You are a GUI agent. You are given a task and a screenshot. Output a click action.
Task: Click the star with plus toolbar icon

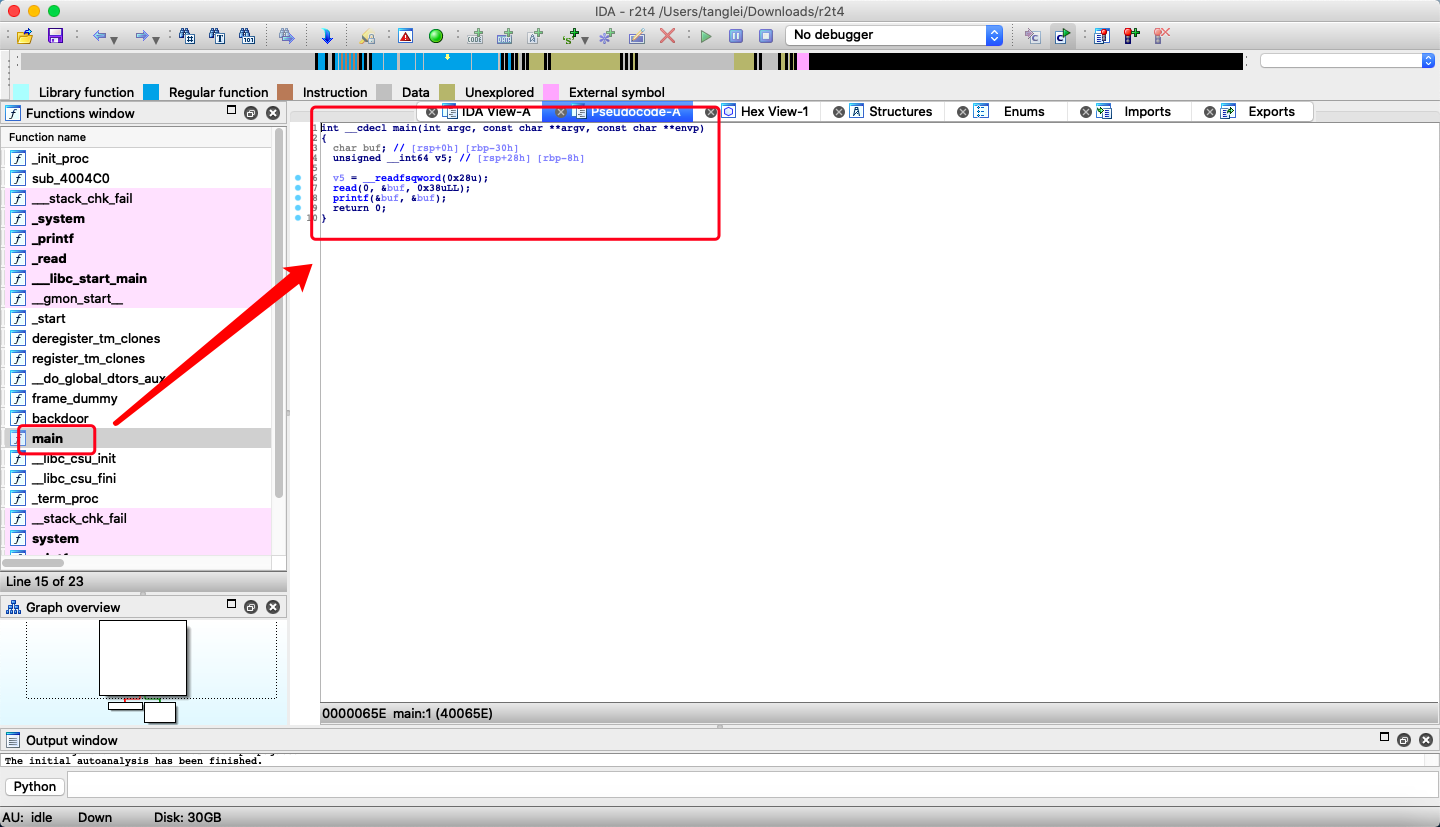tap(607, 36)
